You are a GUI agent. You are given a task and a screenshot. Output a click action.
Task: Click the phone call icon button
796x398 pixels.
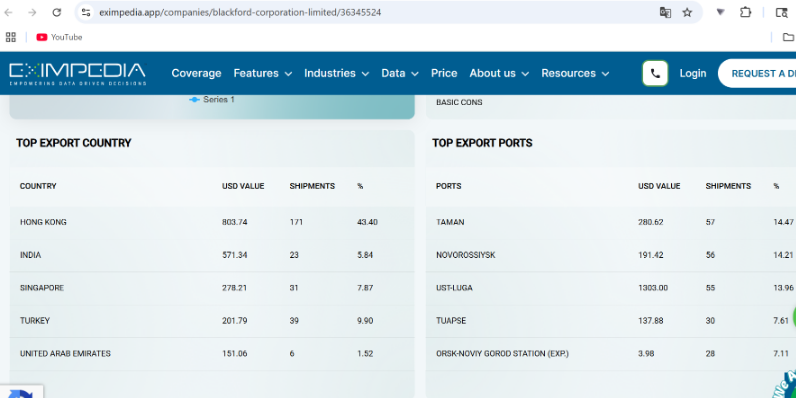click(x=655, y=73)
